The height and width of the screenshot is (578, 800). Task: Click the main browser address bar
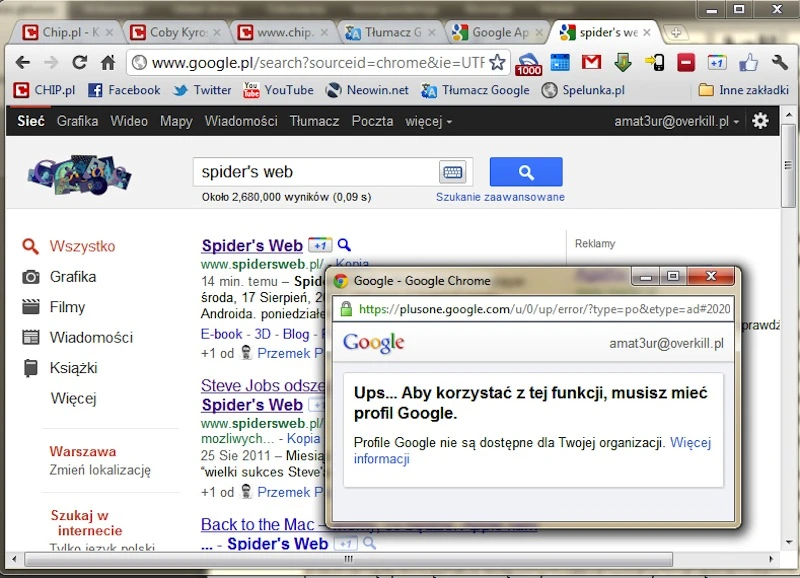point(316,63)
